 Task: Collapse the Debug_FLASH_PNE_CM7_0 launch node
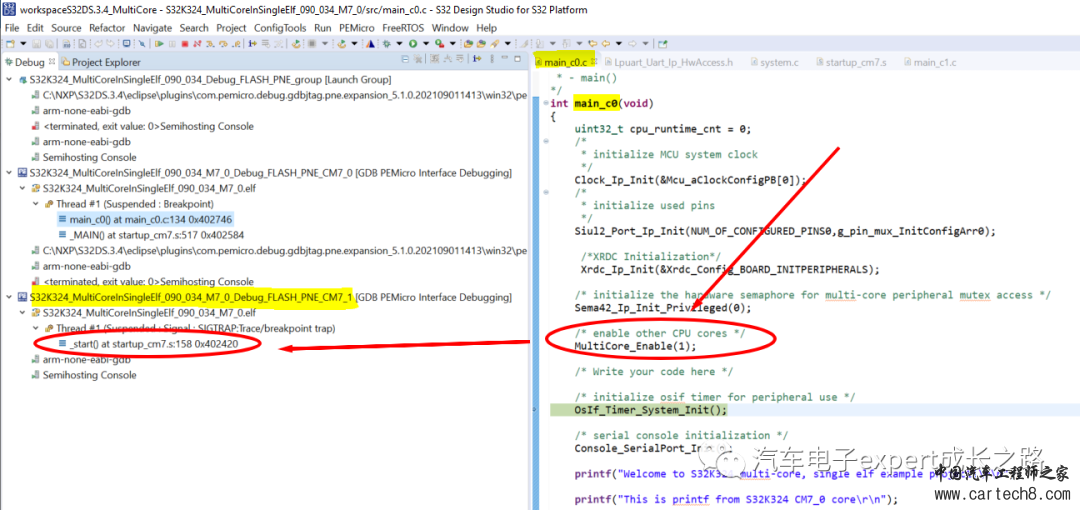(x=9, y=173)
